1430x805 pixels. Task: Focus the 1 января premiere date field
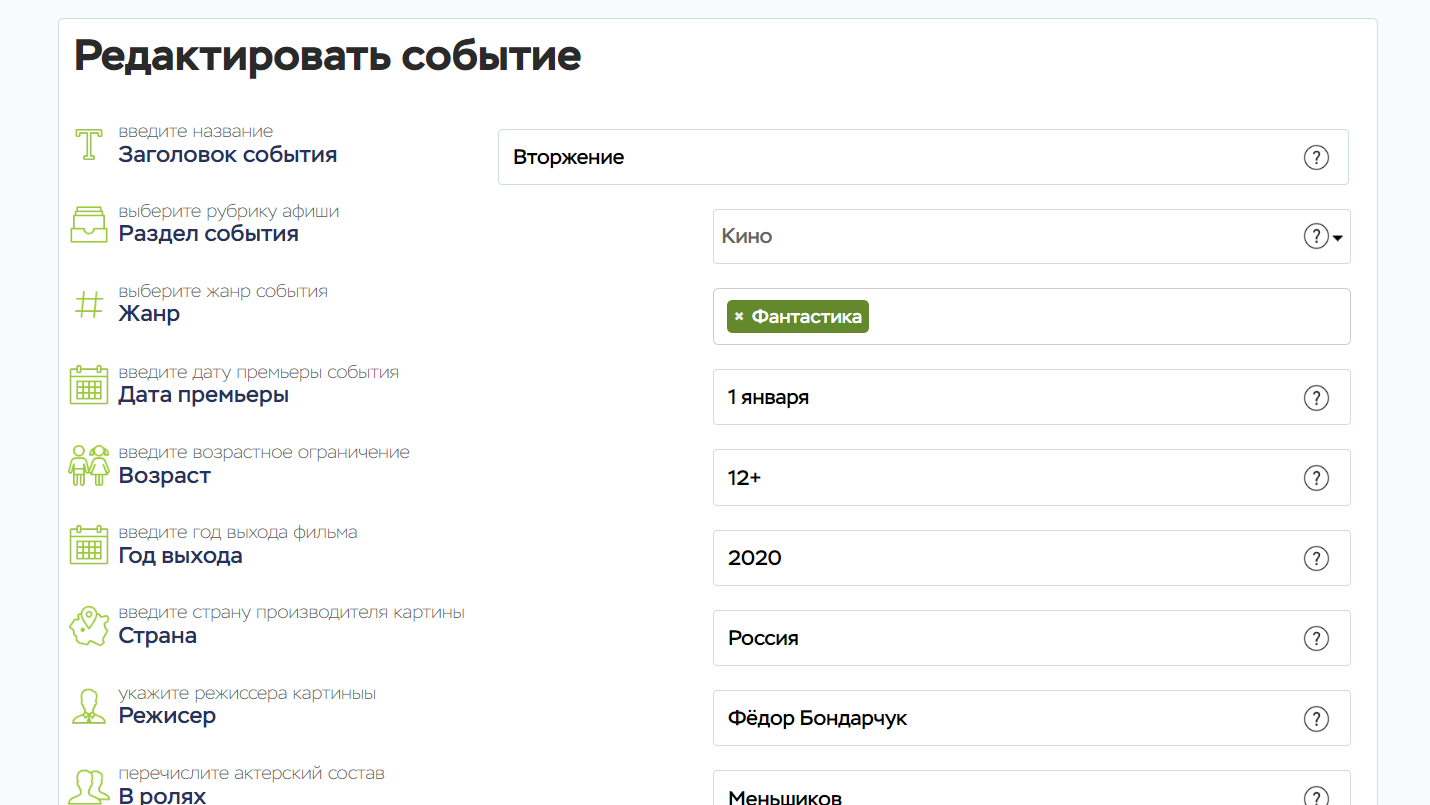click(1000, 398)
